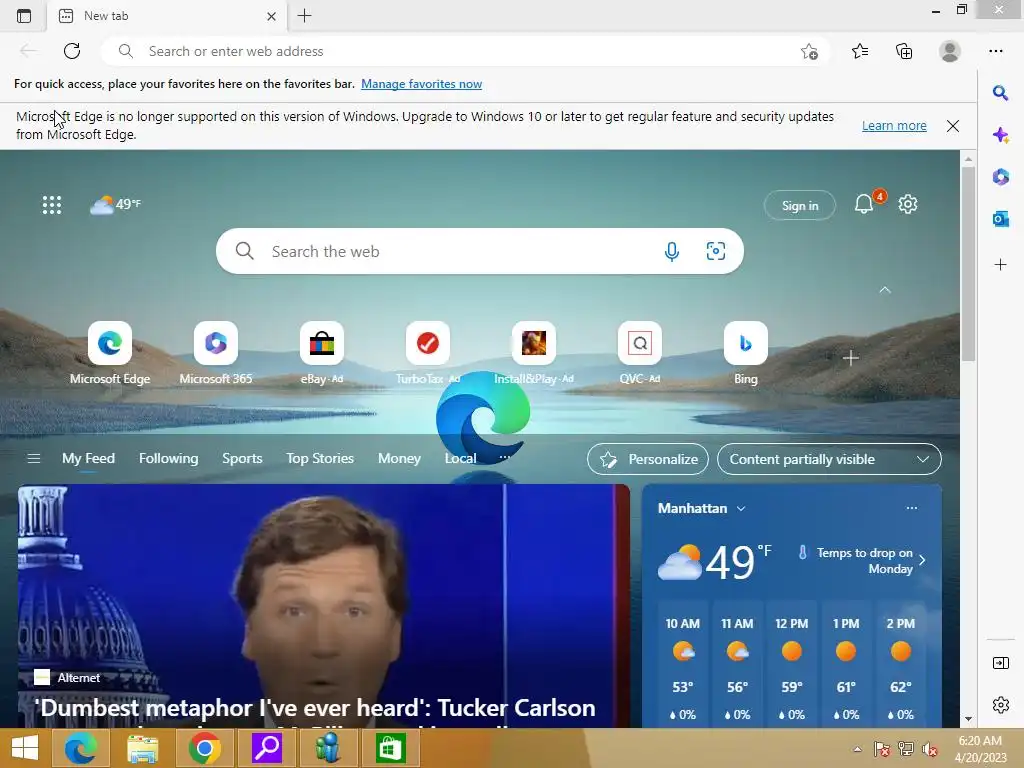Open the Tucker Carlson news story
This screenshot has width=1024, height=768.
(324, 606)
